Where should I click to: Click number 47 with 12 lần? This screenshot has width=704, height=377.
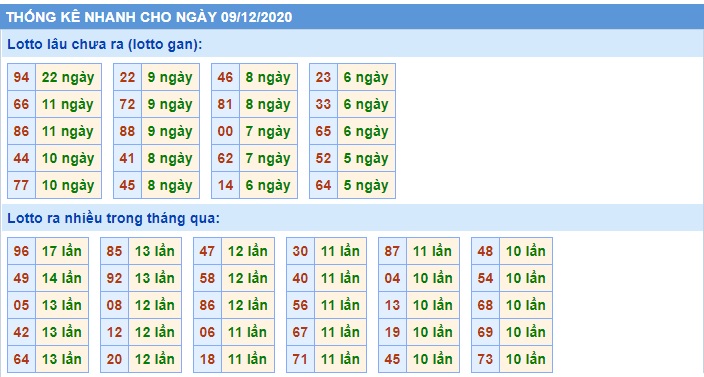[207, 251]
